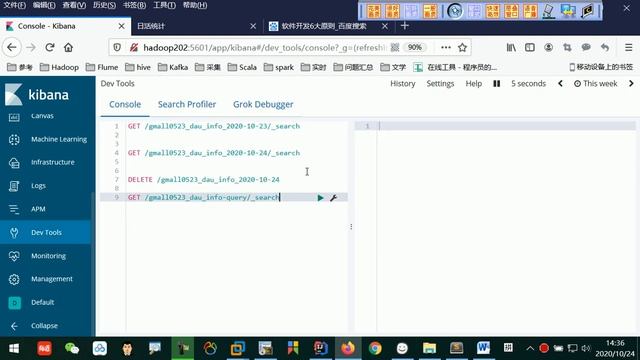Viewport: 640px width, 360px height.
Task: Open Monitoring in the Kibana sidebar
Action: point(48,256)
